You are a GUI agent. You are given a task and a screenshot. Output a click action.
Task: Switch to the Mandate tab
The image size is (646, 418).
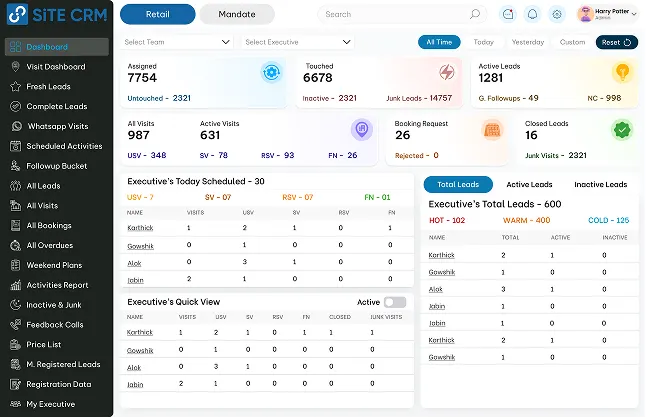(x=237, y=14)
